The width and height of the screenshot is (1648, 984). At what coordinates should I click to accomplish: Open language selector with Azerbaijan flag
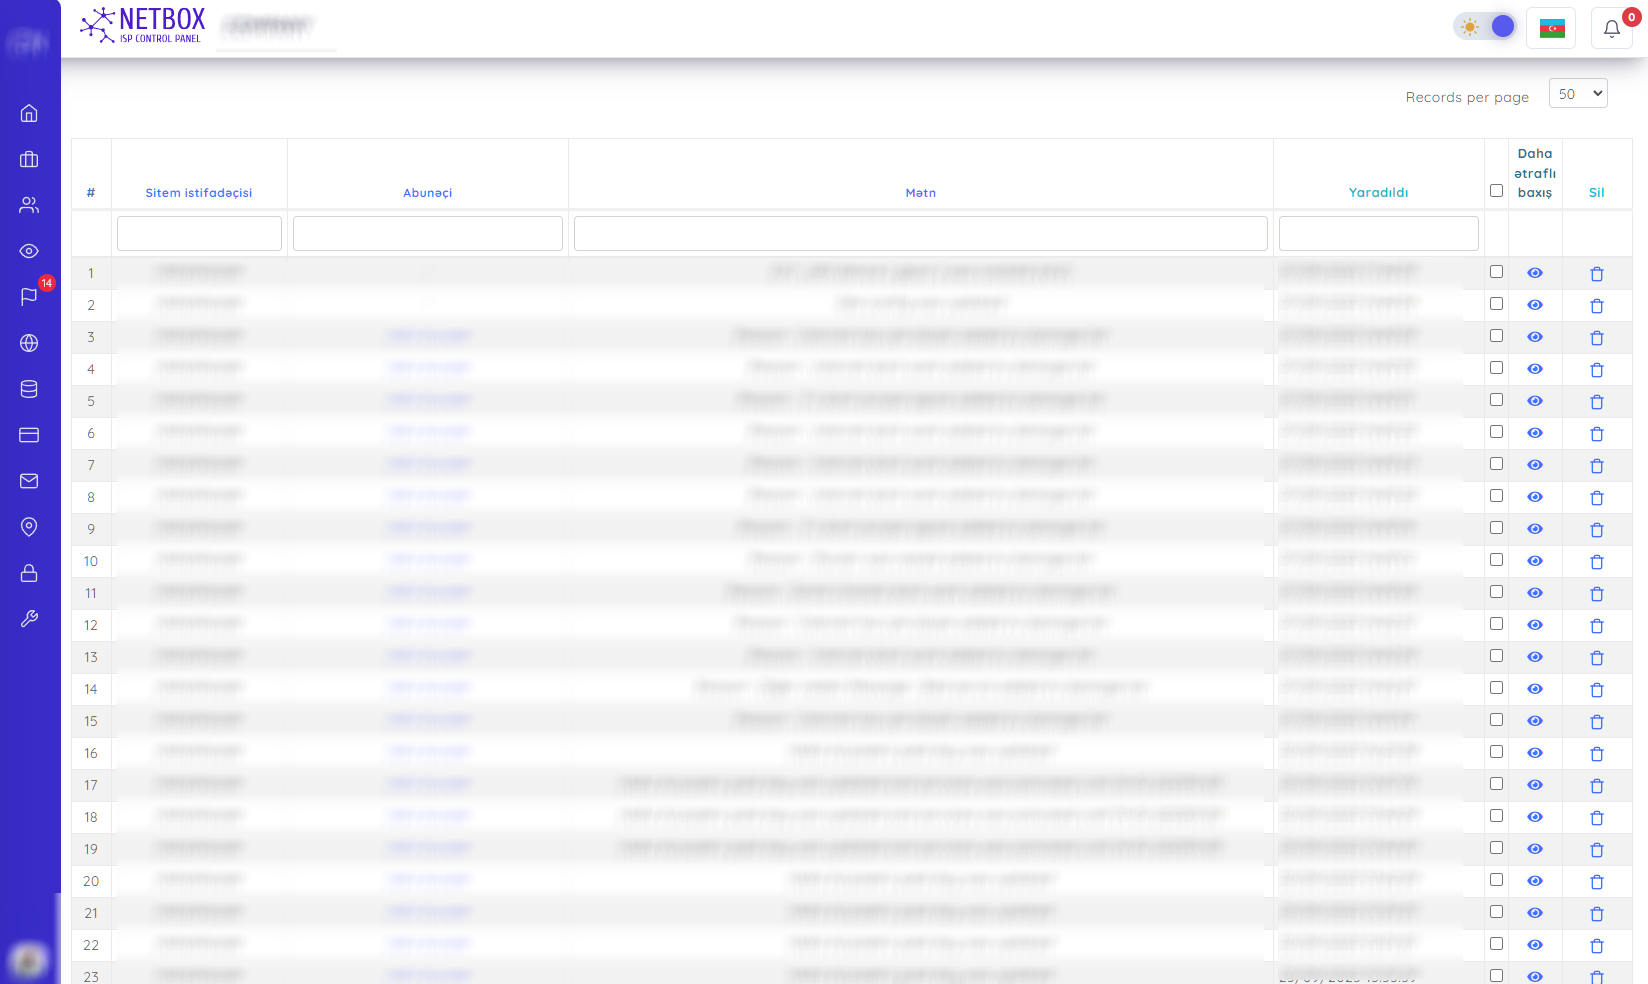click(1551, 28)
